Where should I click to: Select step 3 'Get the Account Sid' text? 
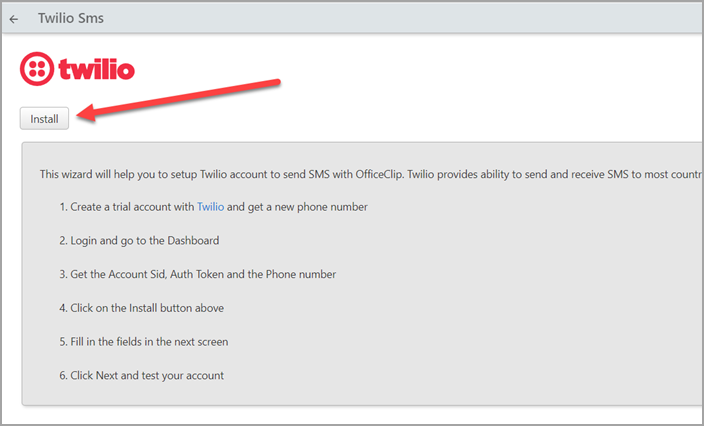click(x=203, y=274)
